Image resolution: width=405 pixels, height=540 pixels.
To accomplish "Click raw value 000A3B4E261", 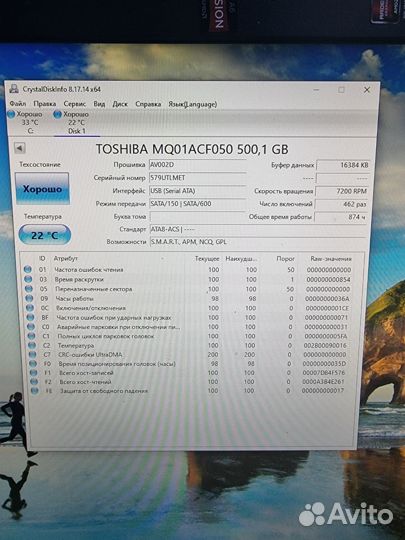I will click(x=323, y=382).
